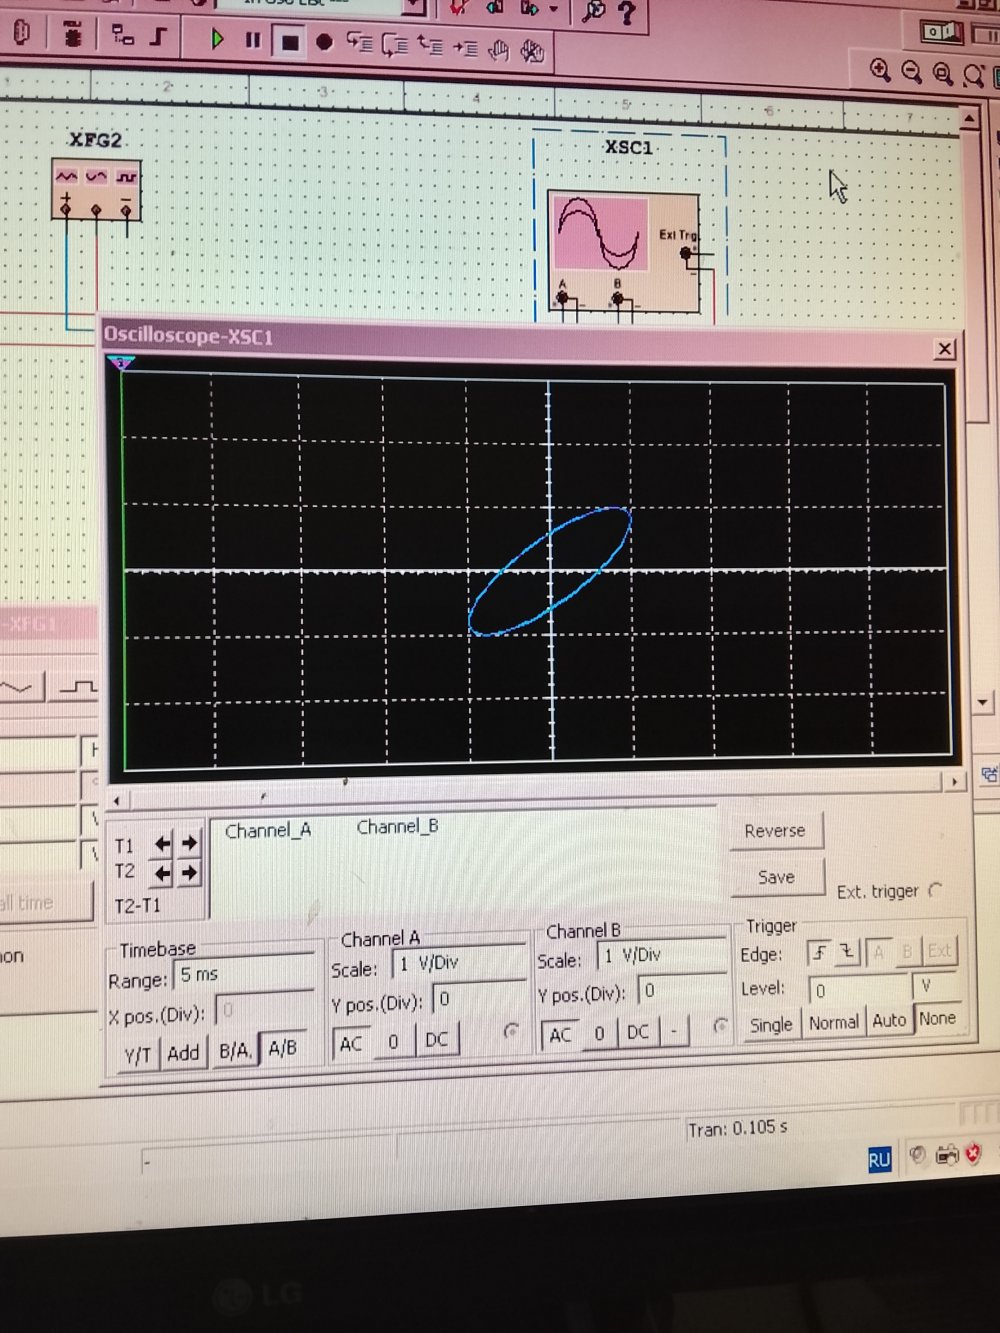This screenshot has height=1333, width=1000.
Task: Stop the simulation
Action: pyautogui.click(x=290, y=42)
